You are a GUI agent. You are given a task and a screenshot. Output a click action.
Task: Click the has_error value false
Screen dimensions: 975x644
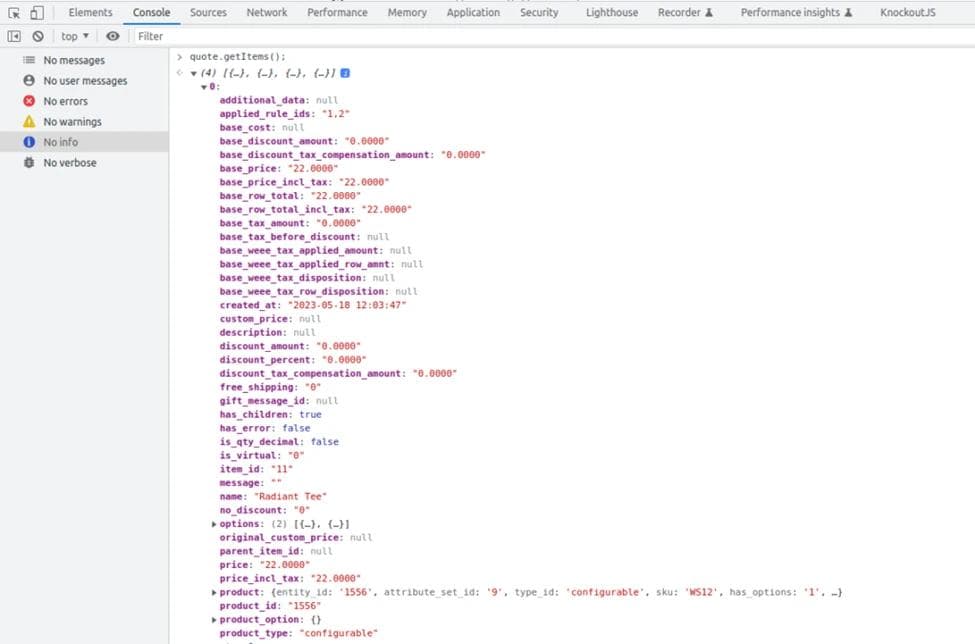click(296, 428)
